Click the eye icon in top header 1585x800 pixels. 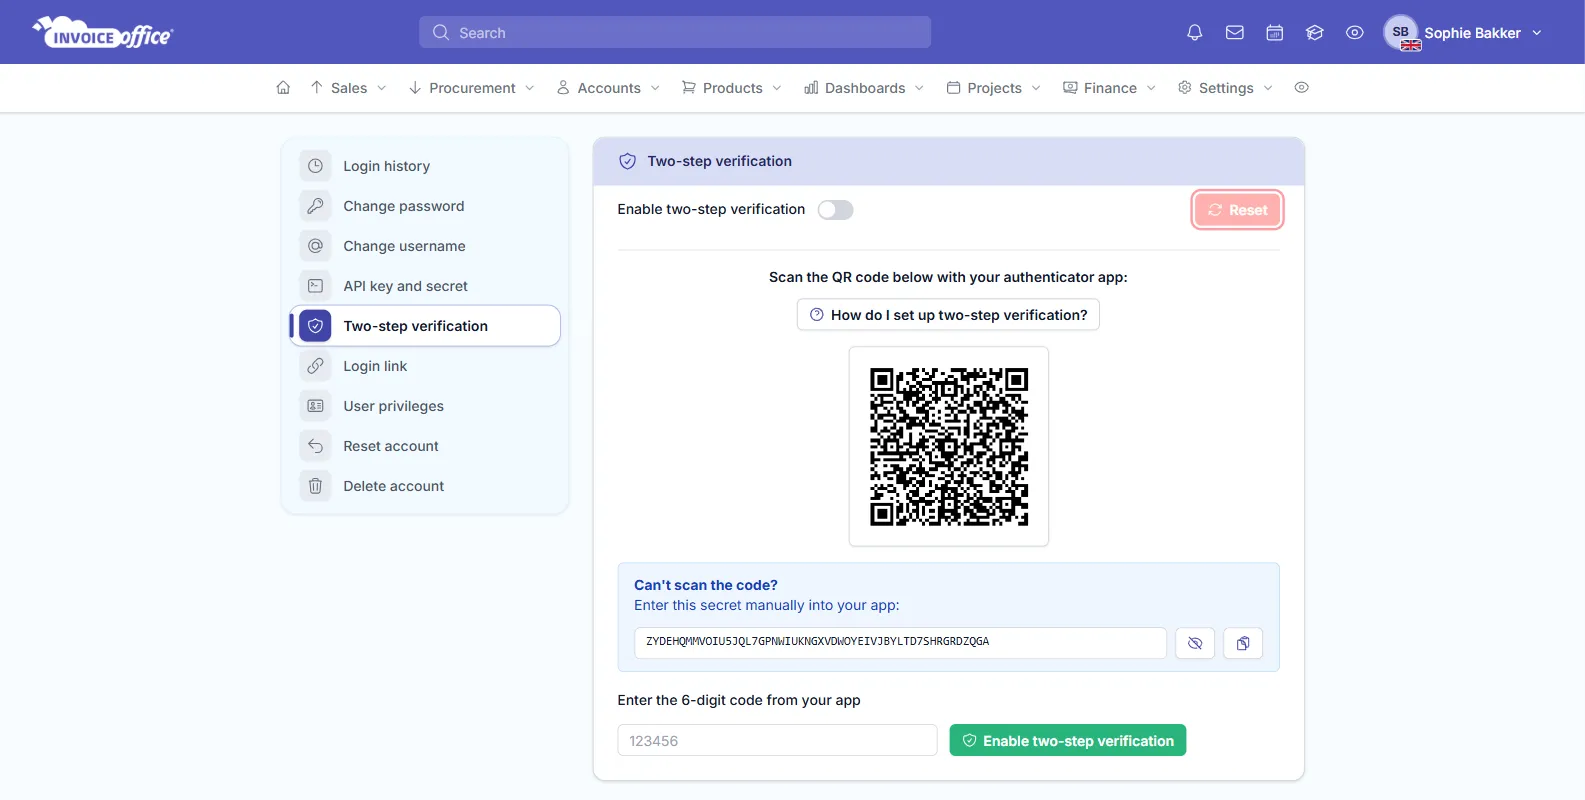tap(1355, 33)
